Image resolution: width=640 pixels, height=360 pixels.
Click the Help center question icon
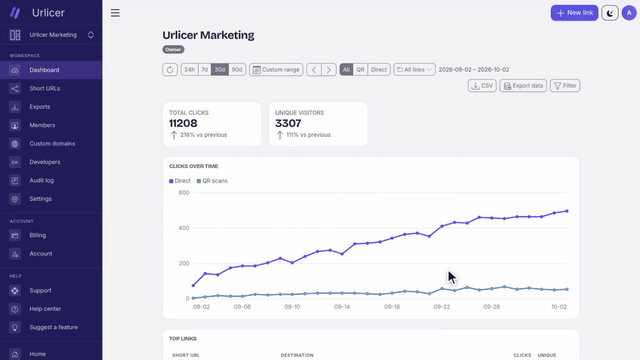click(x=15, y=309)
